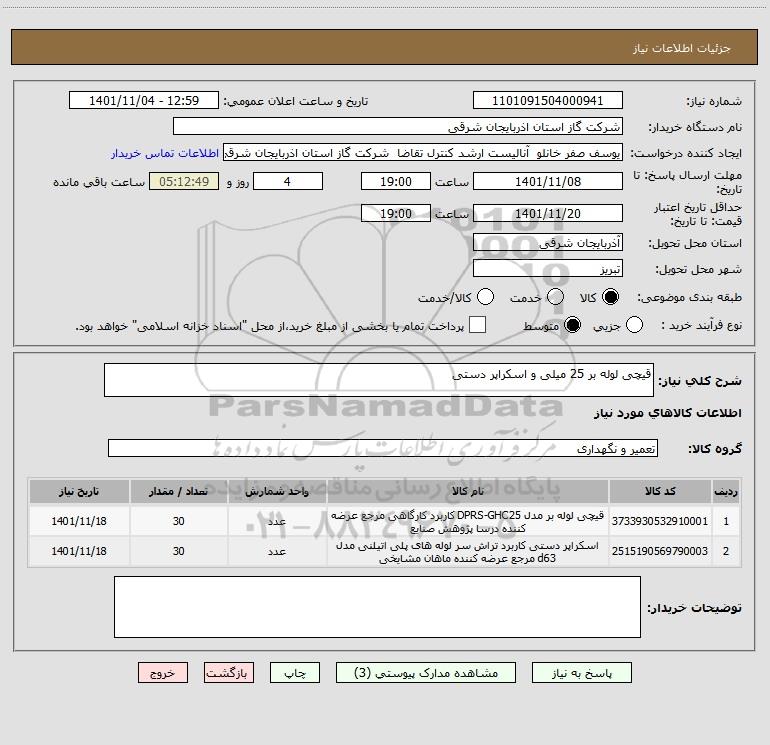Click quantity 30 in row 2
Image resolution: width=770 pixels, height=745 pixels.
pos(178,551)
